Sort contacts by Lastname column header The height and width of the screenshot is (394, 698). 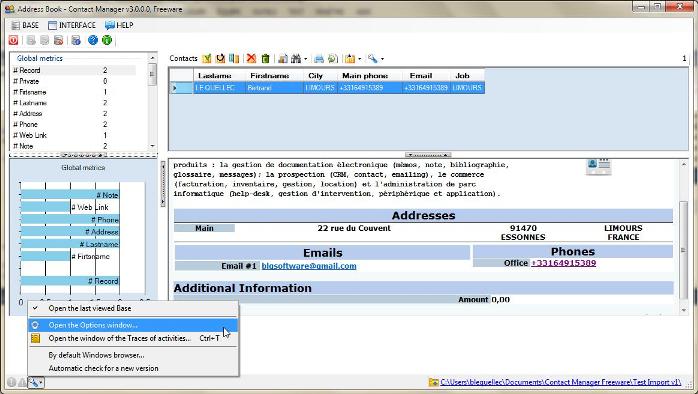pyautogui.click(x=219, y=76)
